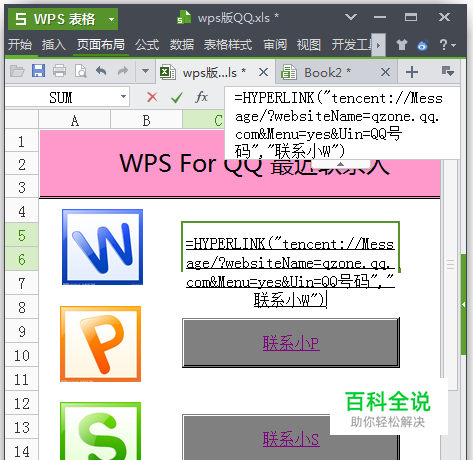Undo the last action
The image size is (473, 460).
point(101,71)
